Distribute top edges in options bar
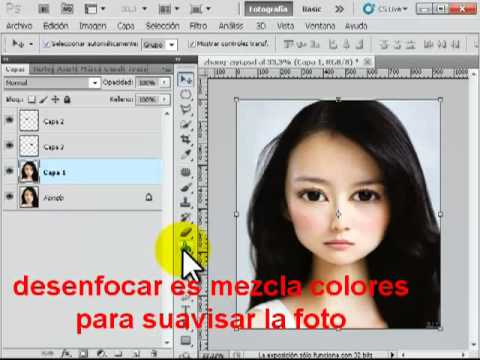This screenshot has height=360, width=480. (x=384, y=44)
